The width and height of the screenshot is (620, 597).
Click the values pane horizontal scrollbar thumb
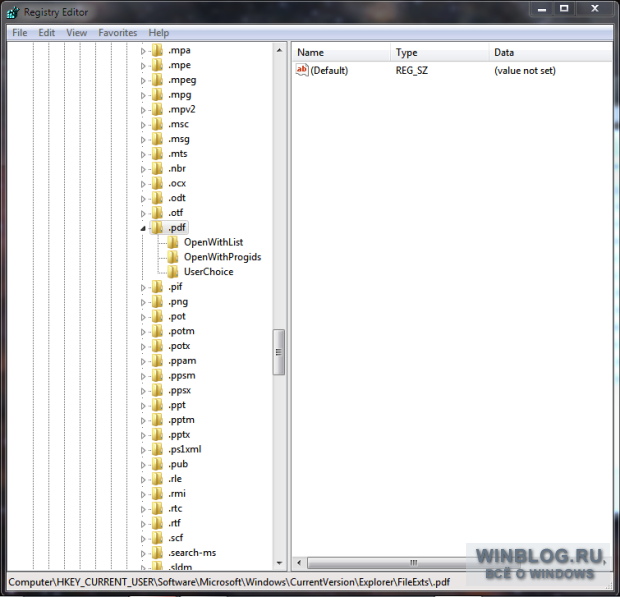tap(413, 563)
